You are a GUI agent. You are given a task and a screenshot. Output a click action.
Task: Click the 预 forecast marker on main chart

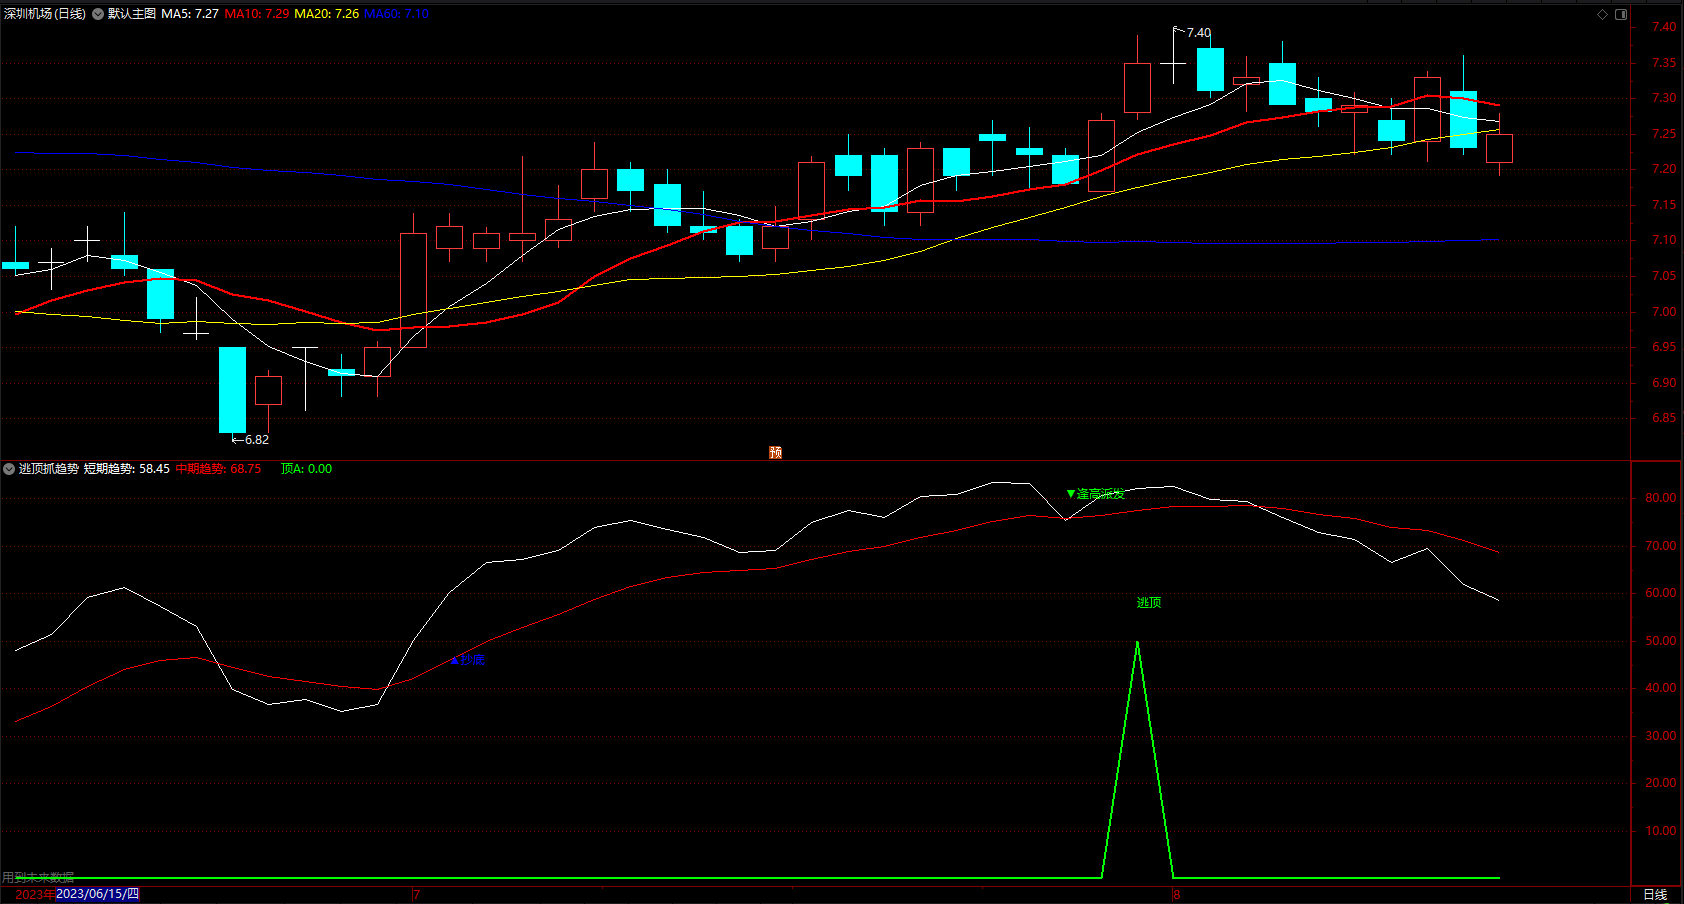pos(775,452)
